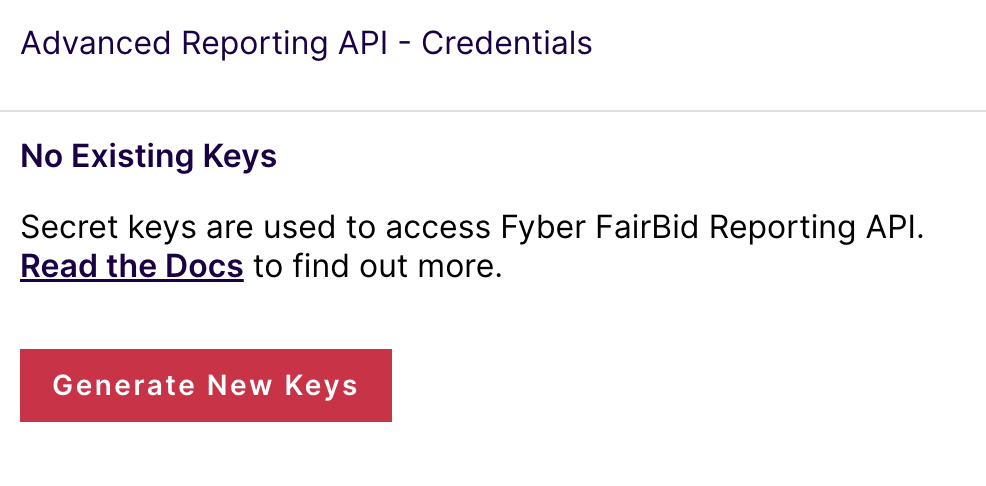
Task: Click the Secret keys description sentence
Action: click(471, 228)
